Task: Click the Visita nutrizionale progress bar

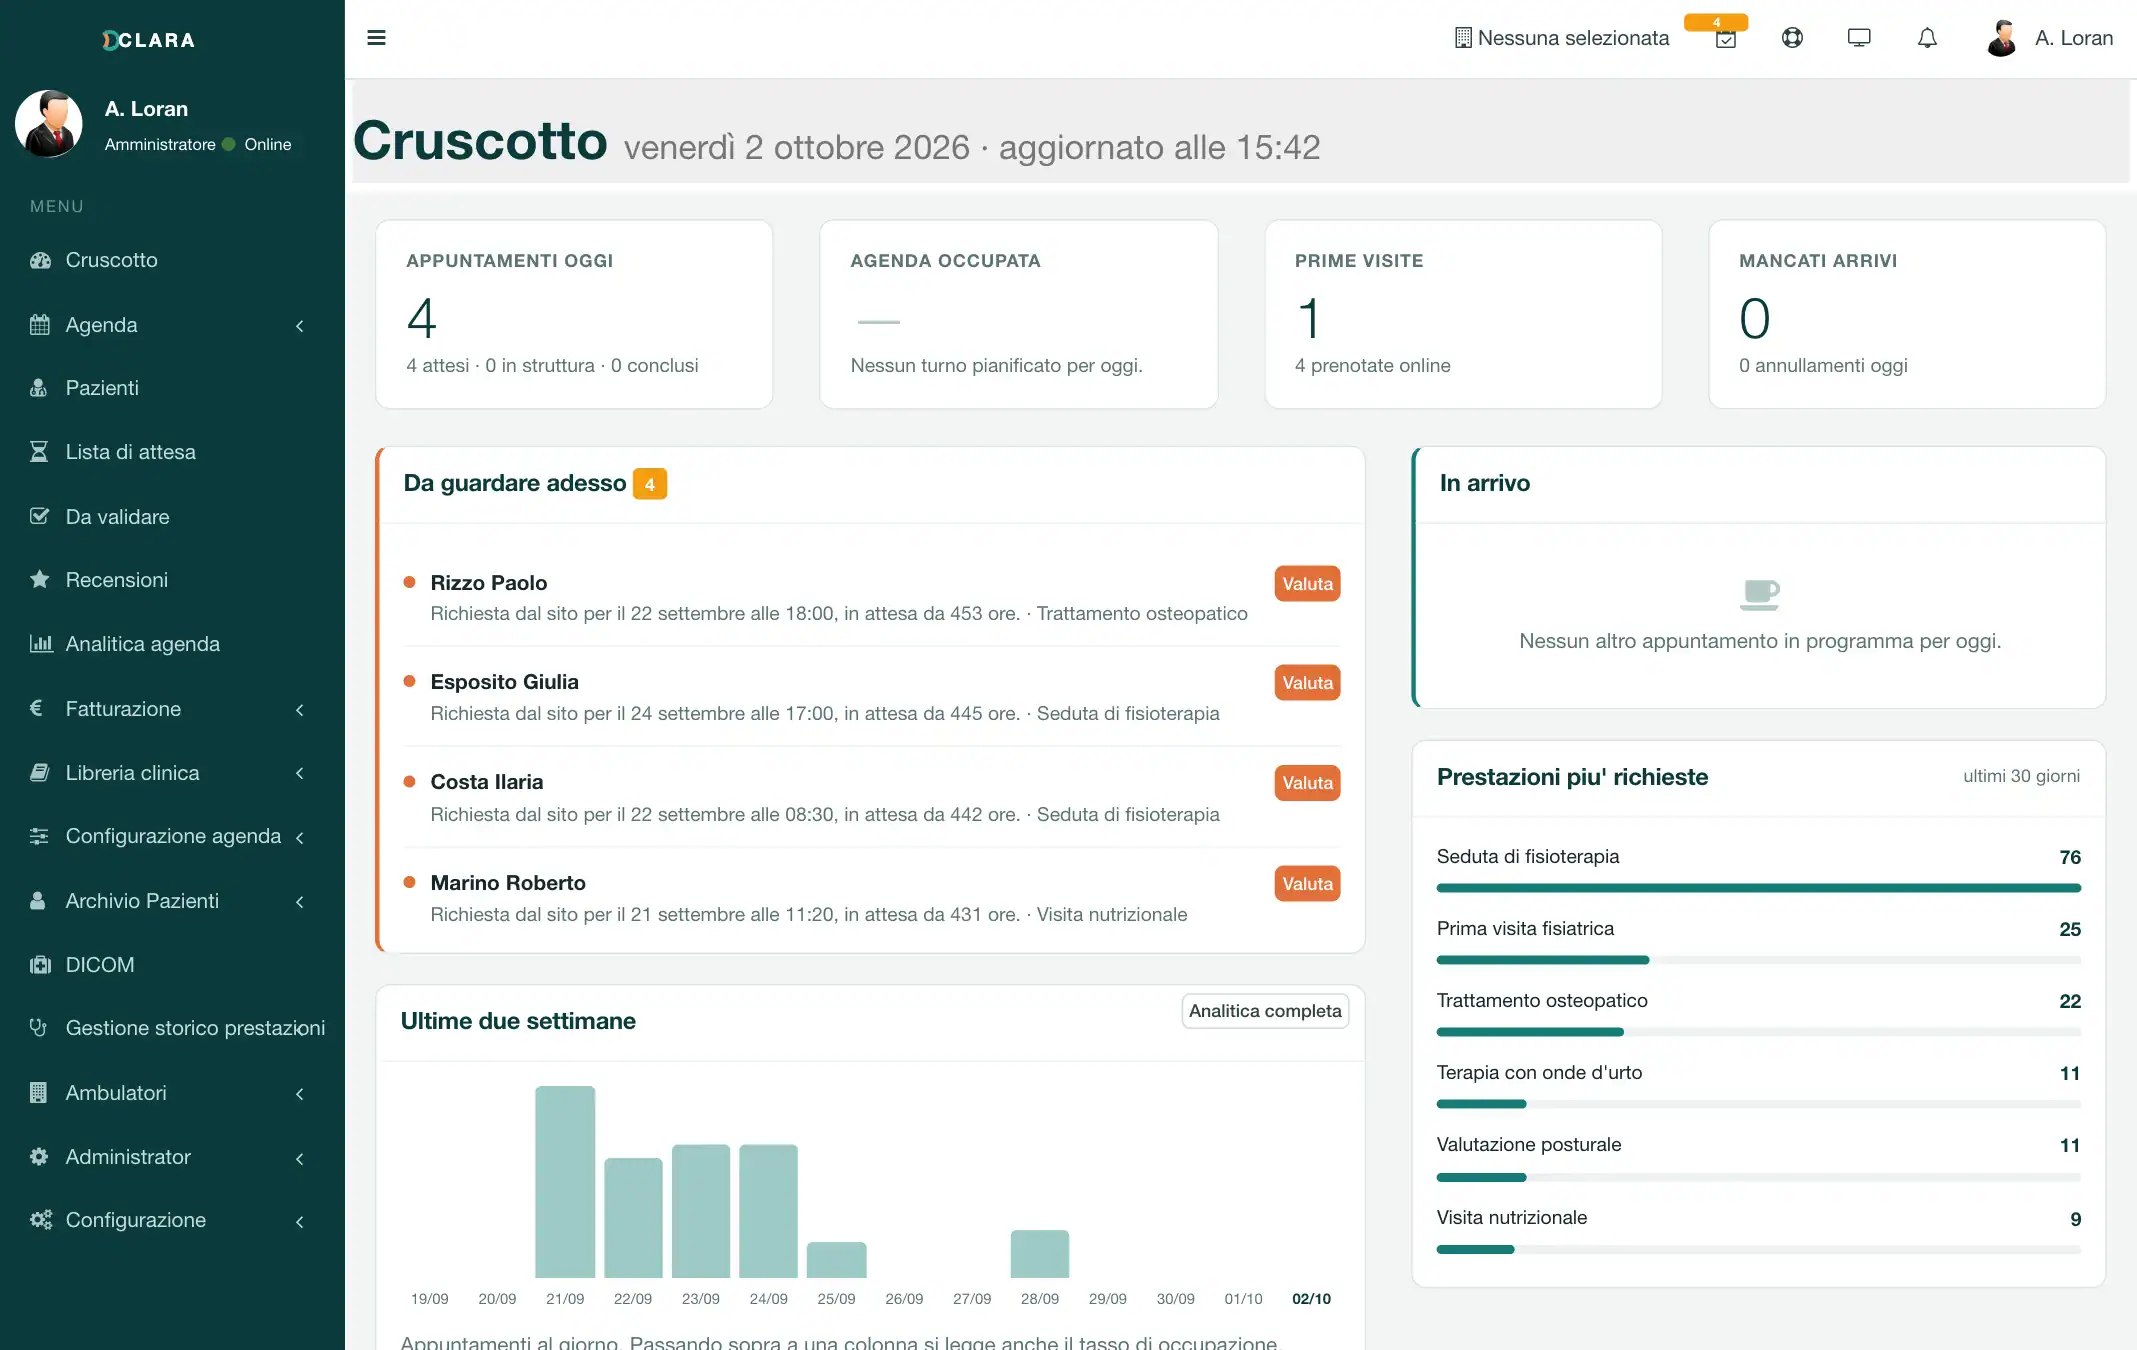Action: [1758, 1249]
